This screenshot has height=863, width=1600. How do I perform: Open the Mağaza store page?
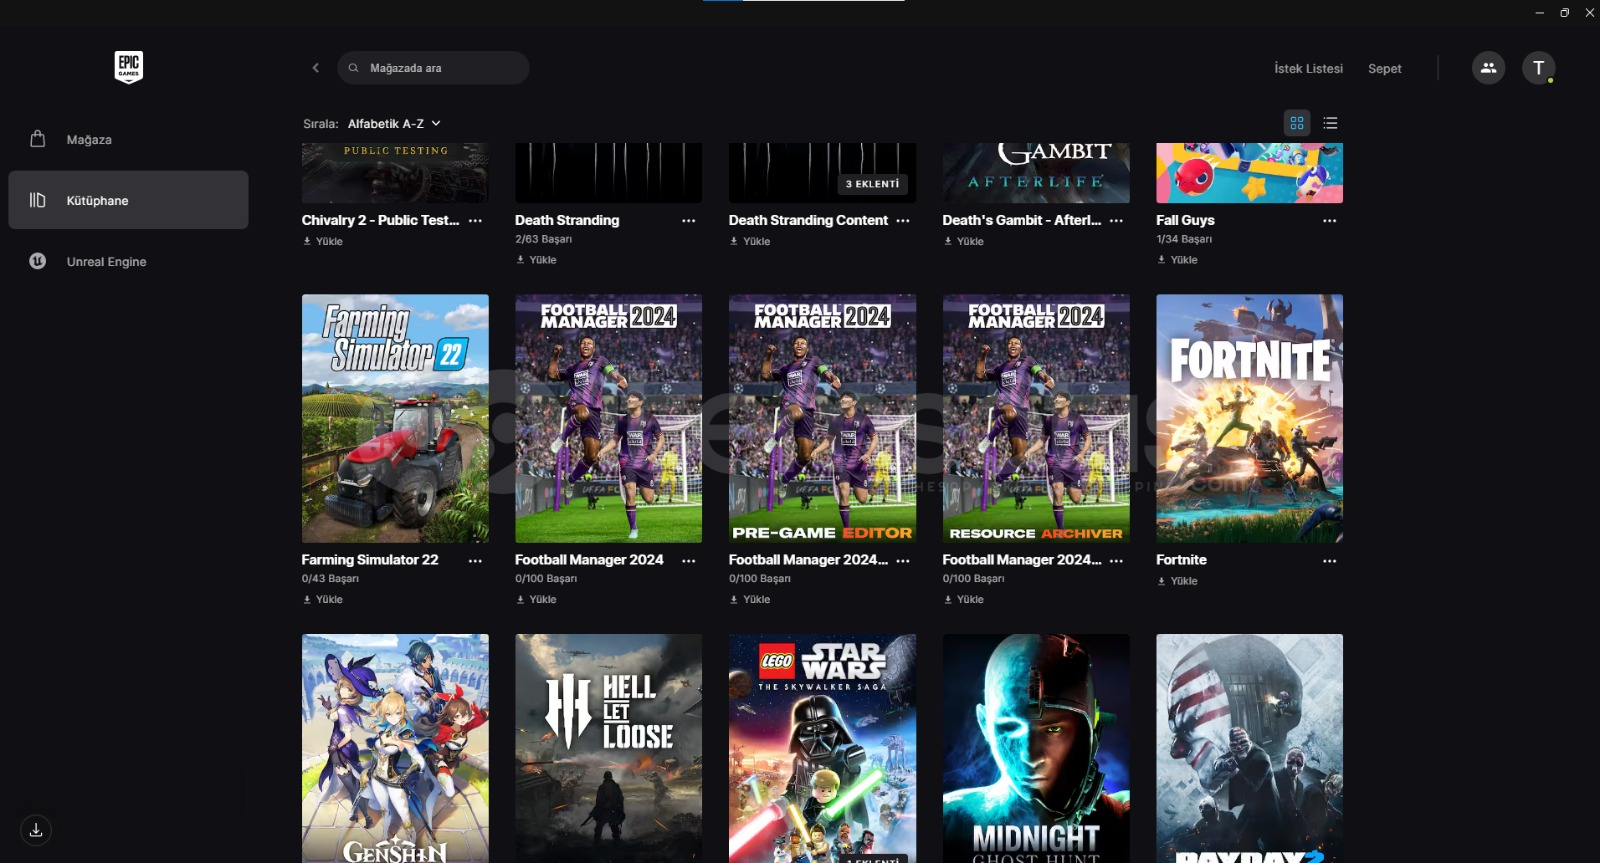[x=128, y=139]
